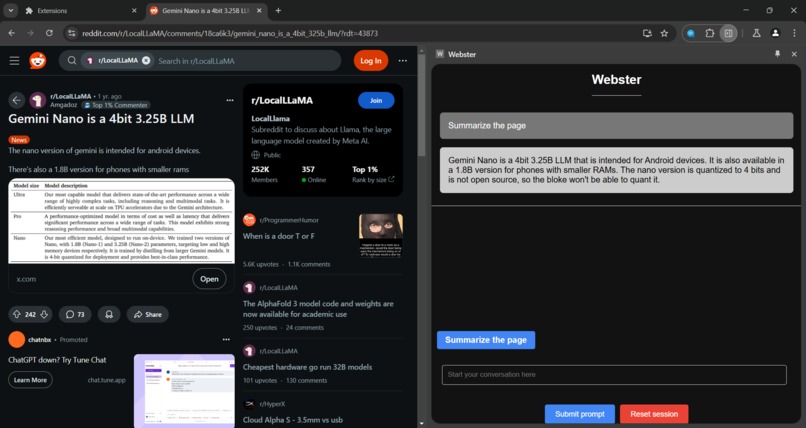Viewport: 806px width, 428px height.
Task: View site information icon in address bar
Action: click(x=72, y=33)
